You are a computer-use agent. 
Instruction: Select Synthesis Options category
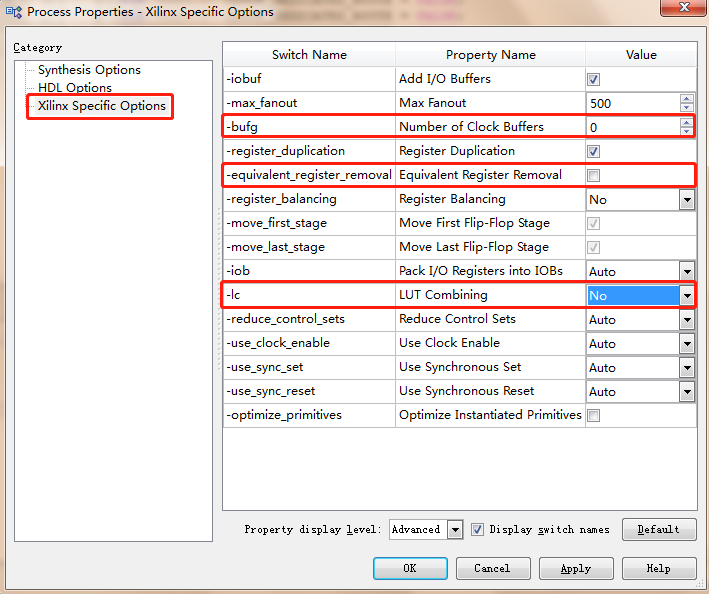coord(89,70)
